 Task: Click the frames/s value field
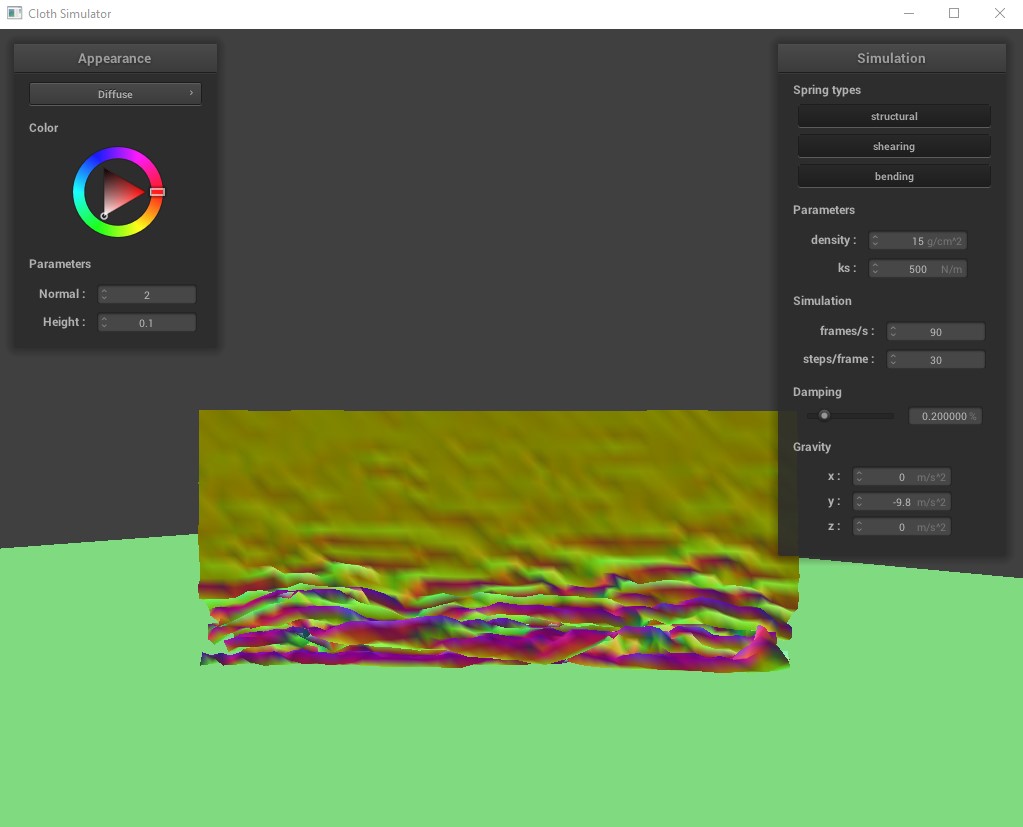click(x=936, y=332)
